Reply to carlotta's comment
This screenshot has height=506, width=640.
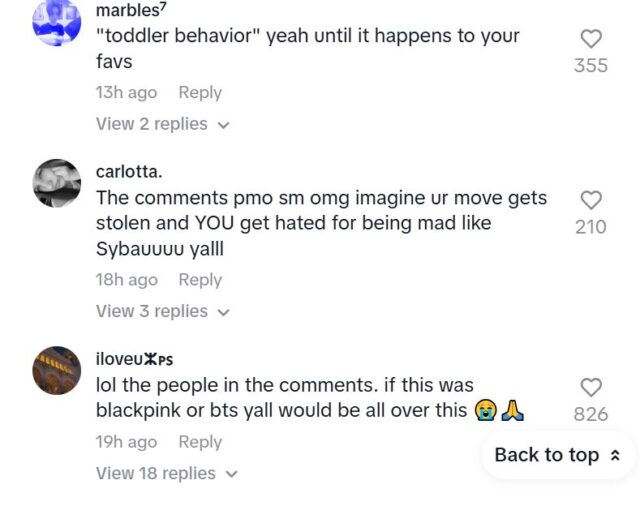click(200, 280)
